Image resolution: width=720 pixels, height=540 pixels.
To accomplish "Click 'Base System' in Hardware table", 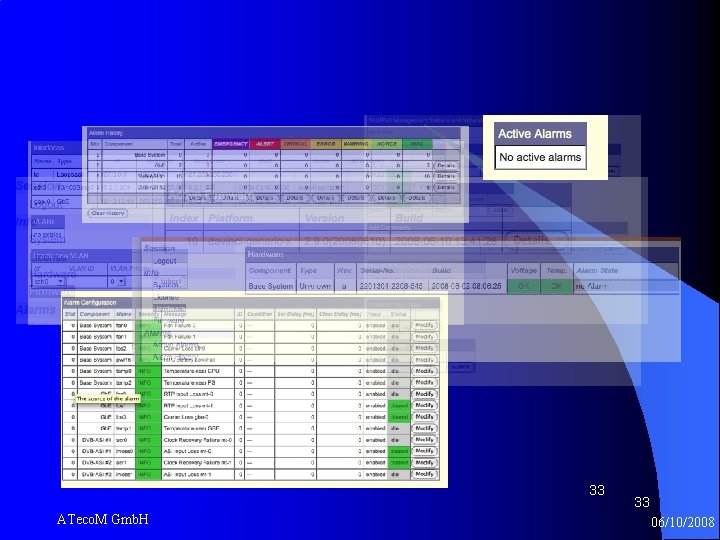I will tap(270, 286).
